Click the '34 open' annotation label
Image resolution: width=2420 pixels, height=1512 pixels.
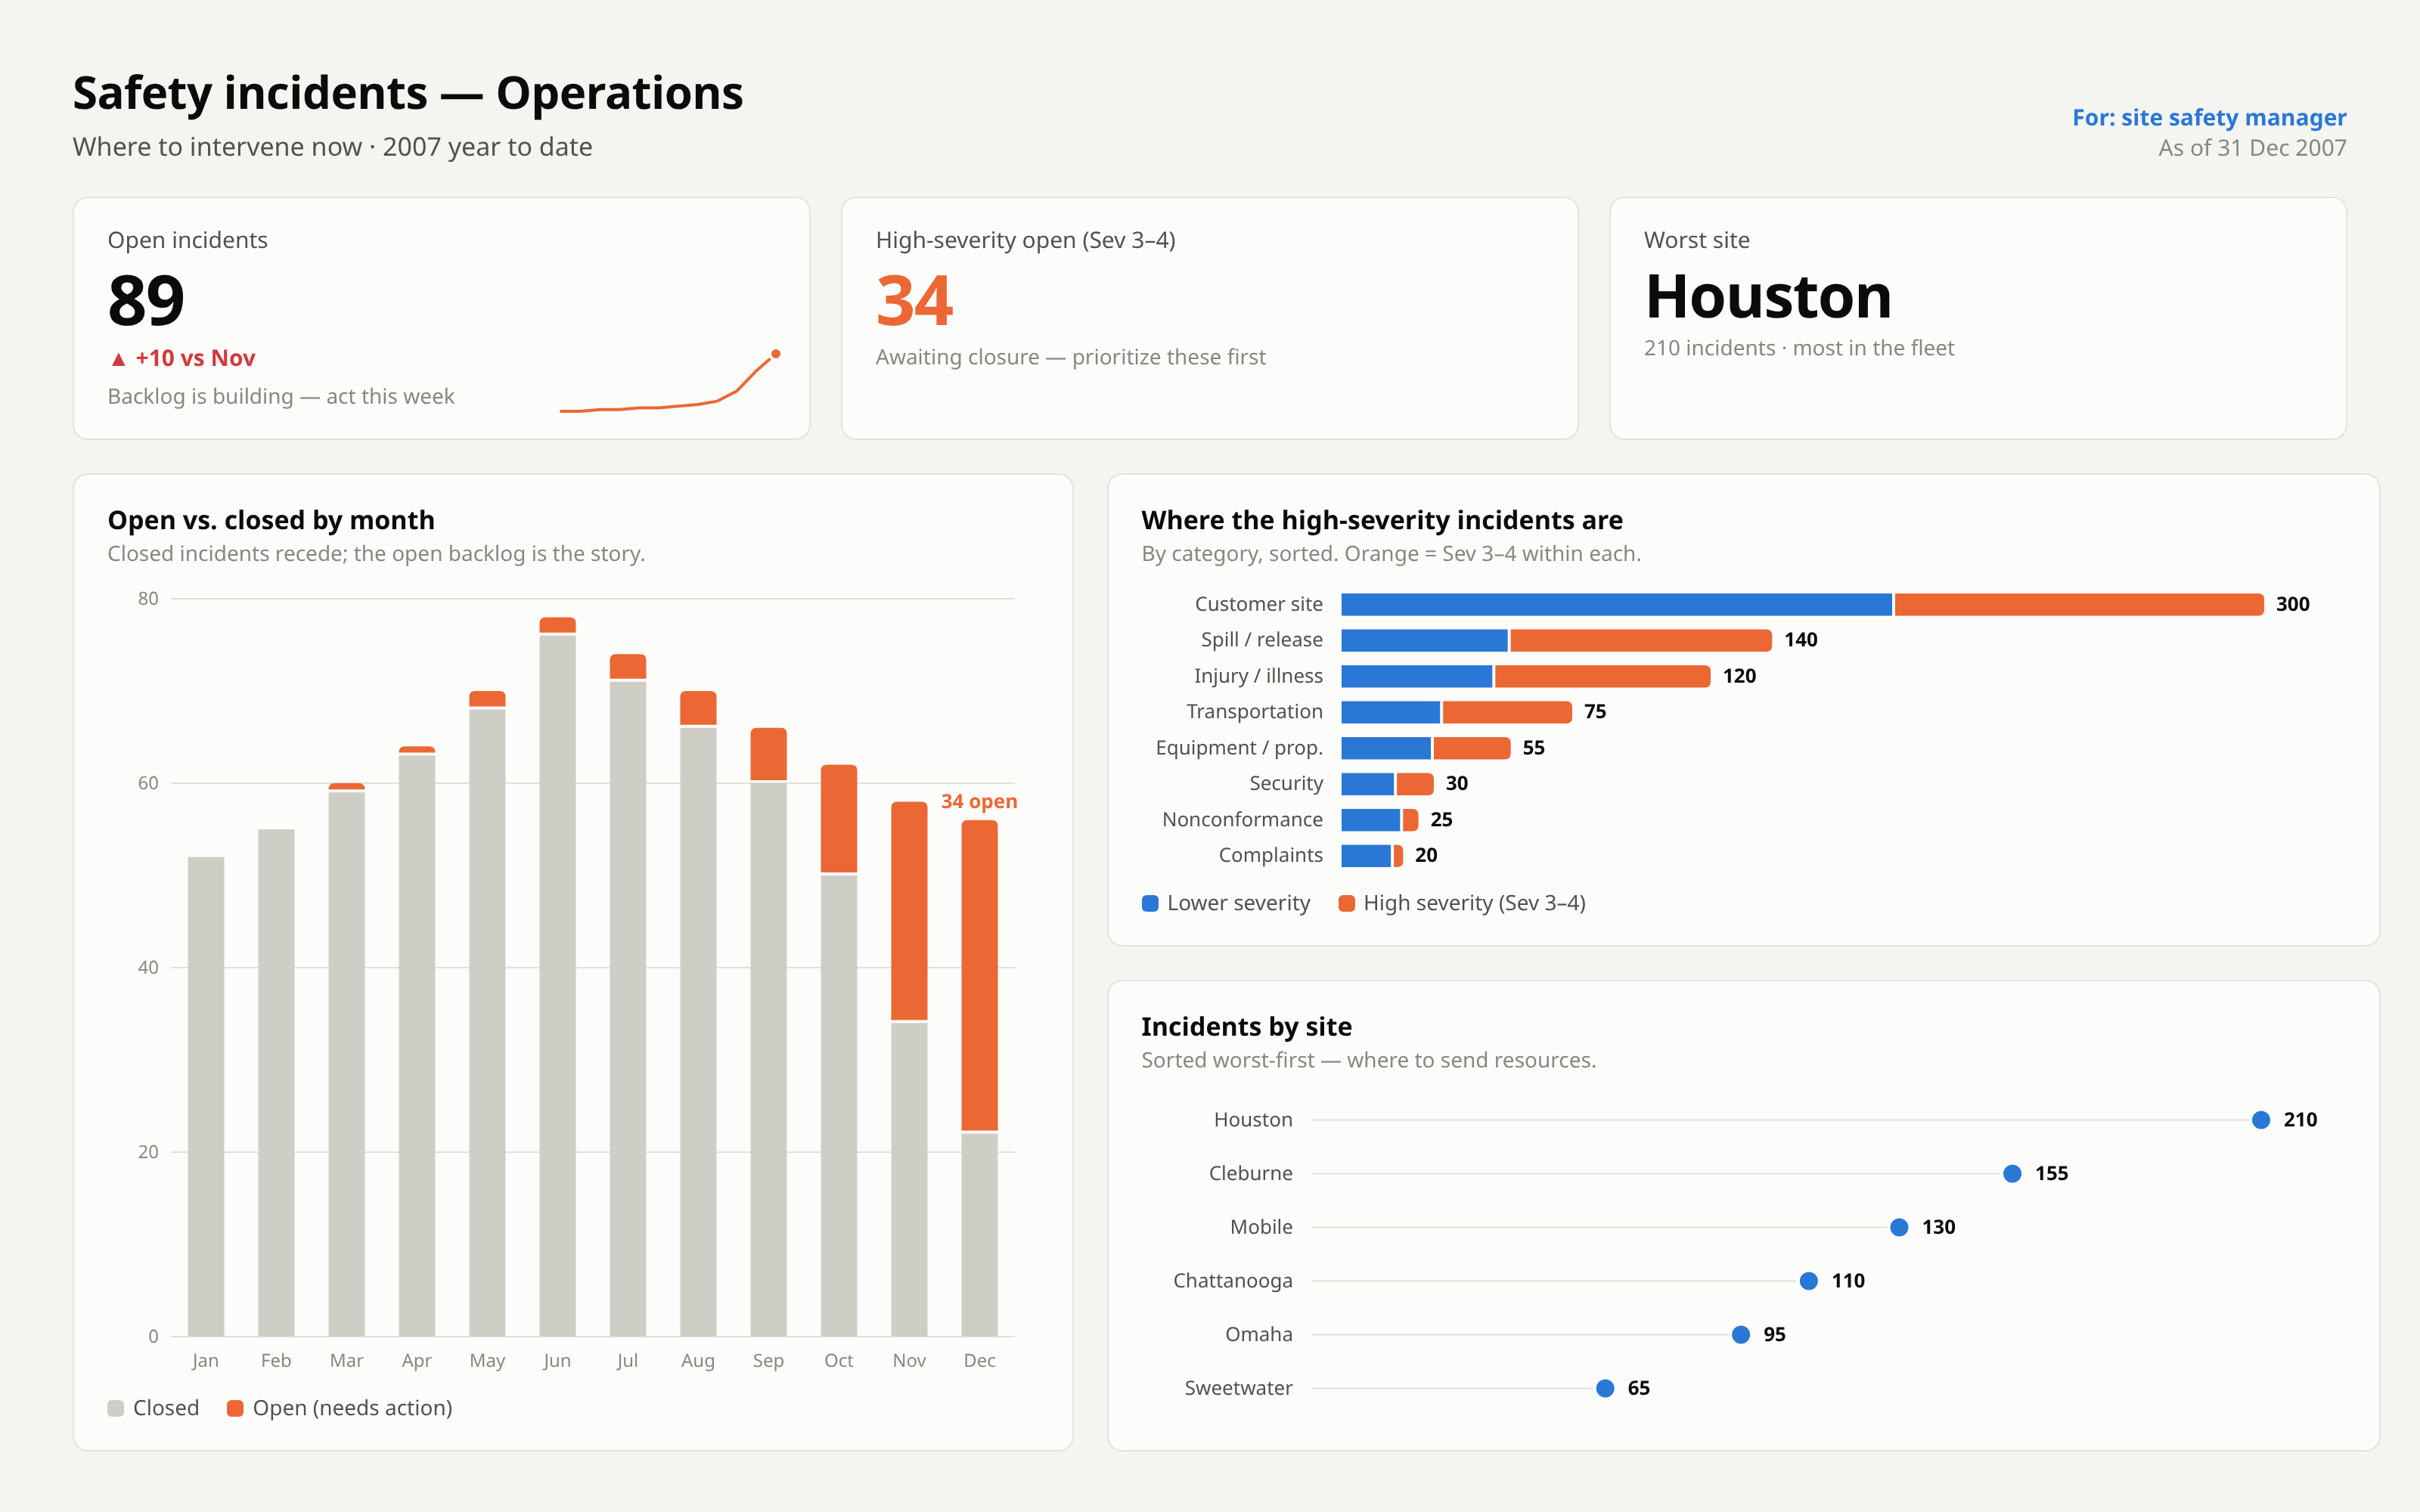(979, 801)
